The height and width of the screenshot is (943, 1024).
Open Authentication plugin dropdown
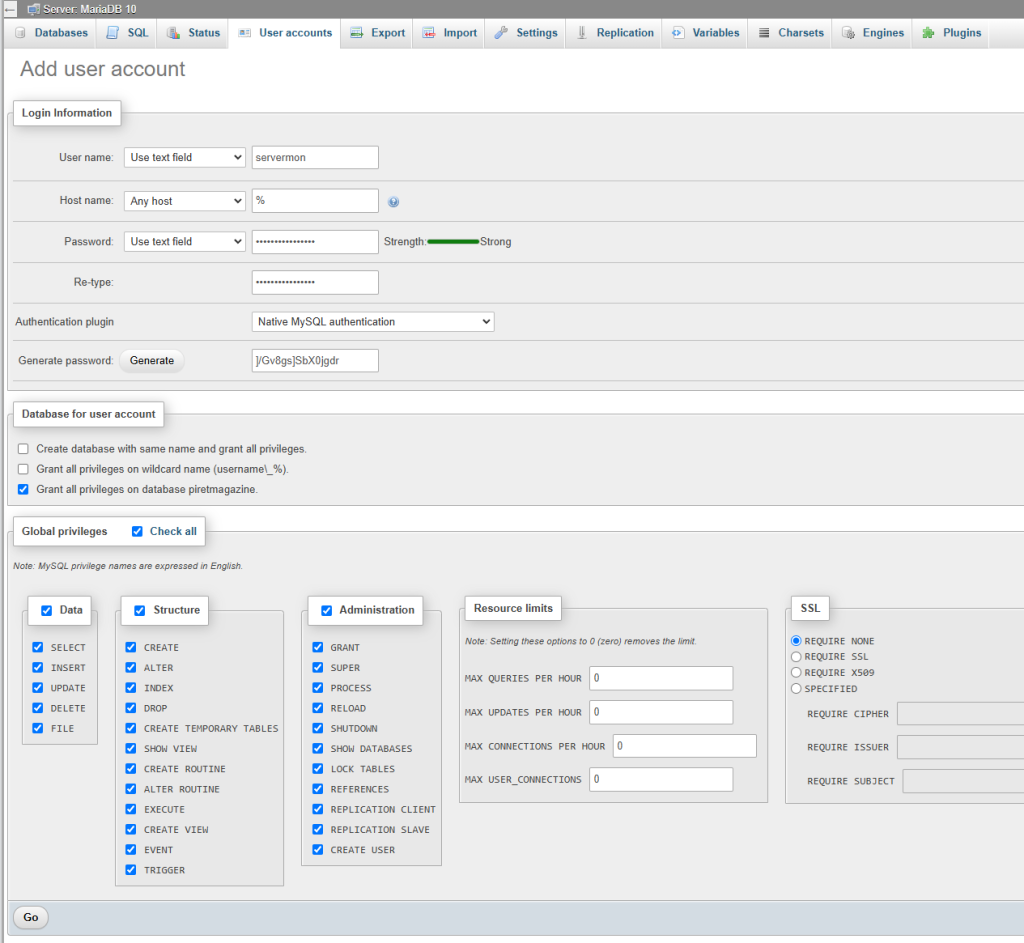(373, 322)
